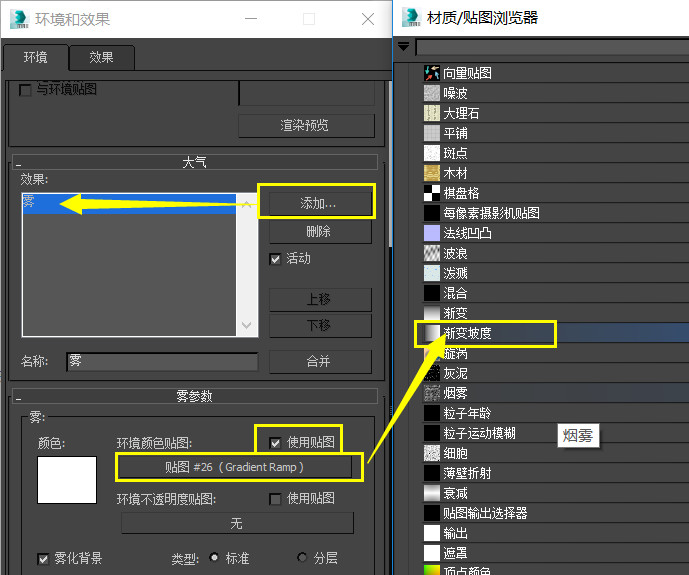
Task: Click the 名称 input field containing 雾
Action: (x=162, y=361)
